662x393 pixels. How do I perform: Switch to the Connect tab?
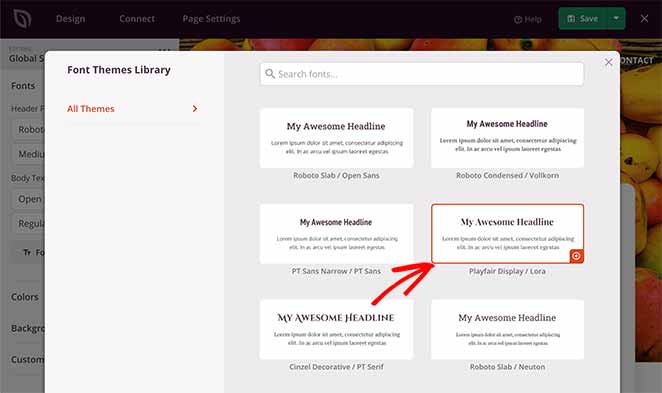tap(137, 19)
